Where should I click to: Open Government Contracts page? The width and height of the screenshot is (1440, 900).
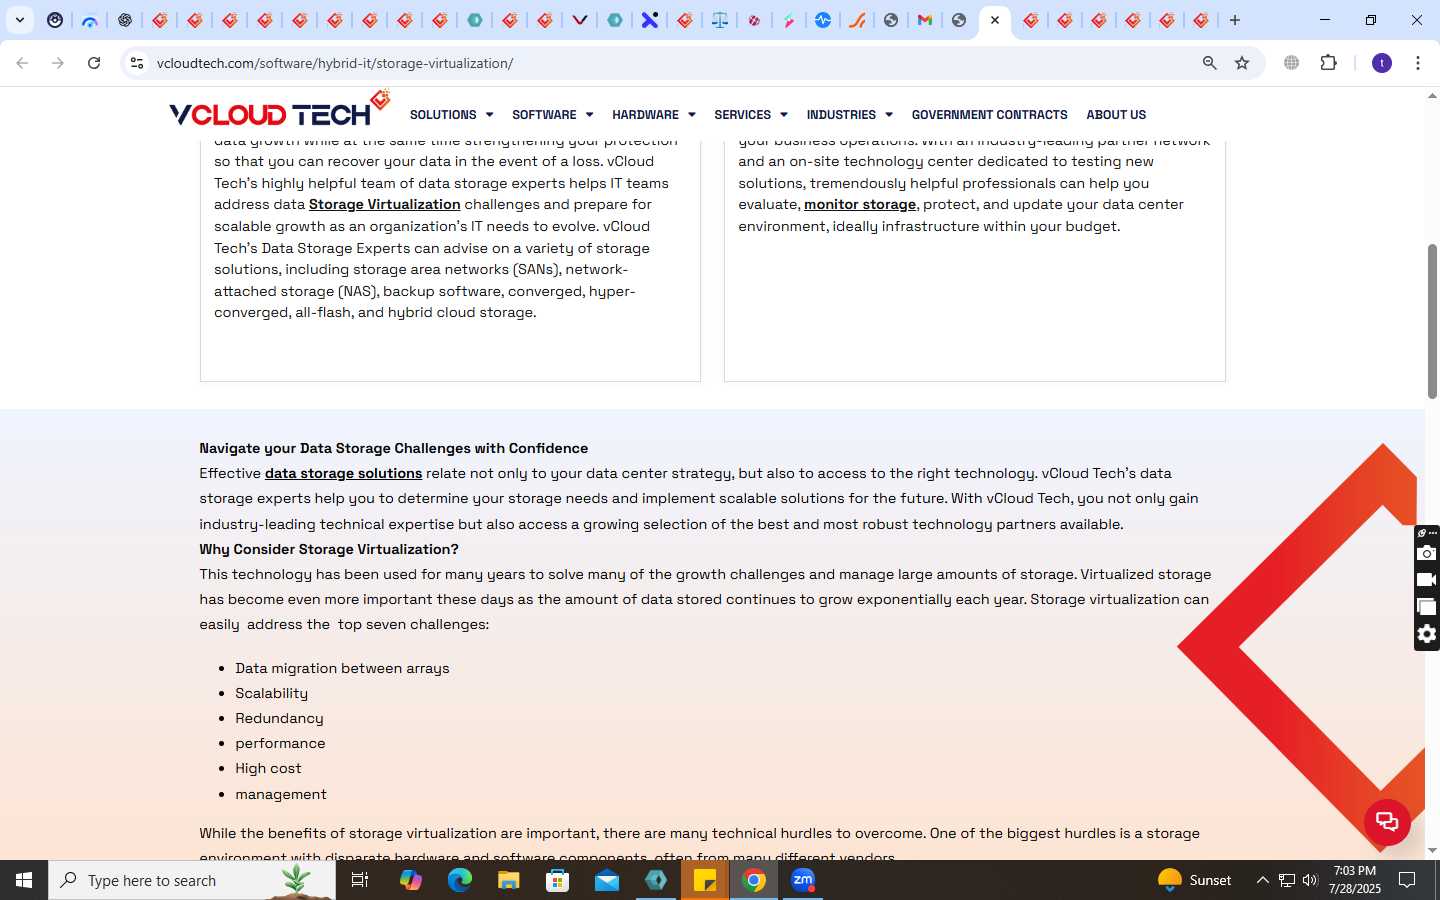(x=989, y=115)
